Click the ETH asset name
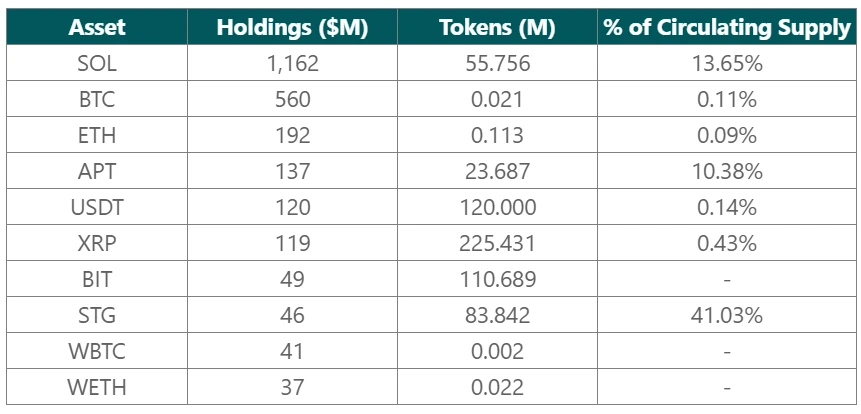Image resolution: width=861 pixels, height=414 pixels. 96,135
